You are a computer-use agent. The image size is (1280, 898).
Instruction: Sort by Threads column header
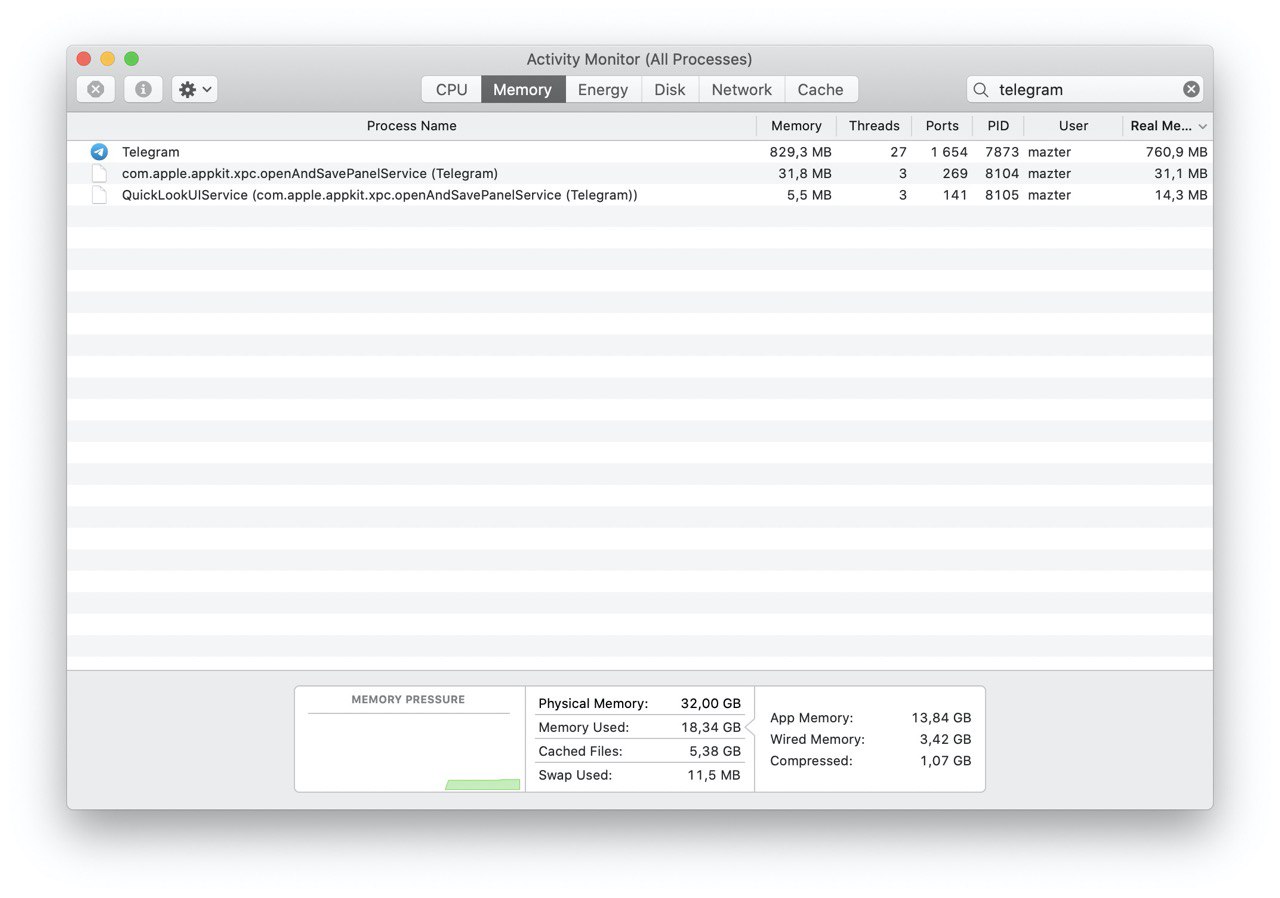click(874, 126)
